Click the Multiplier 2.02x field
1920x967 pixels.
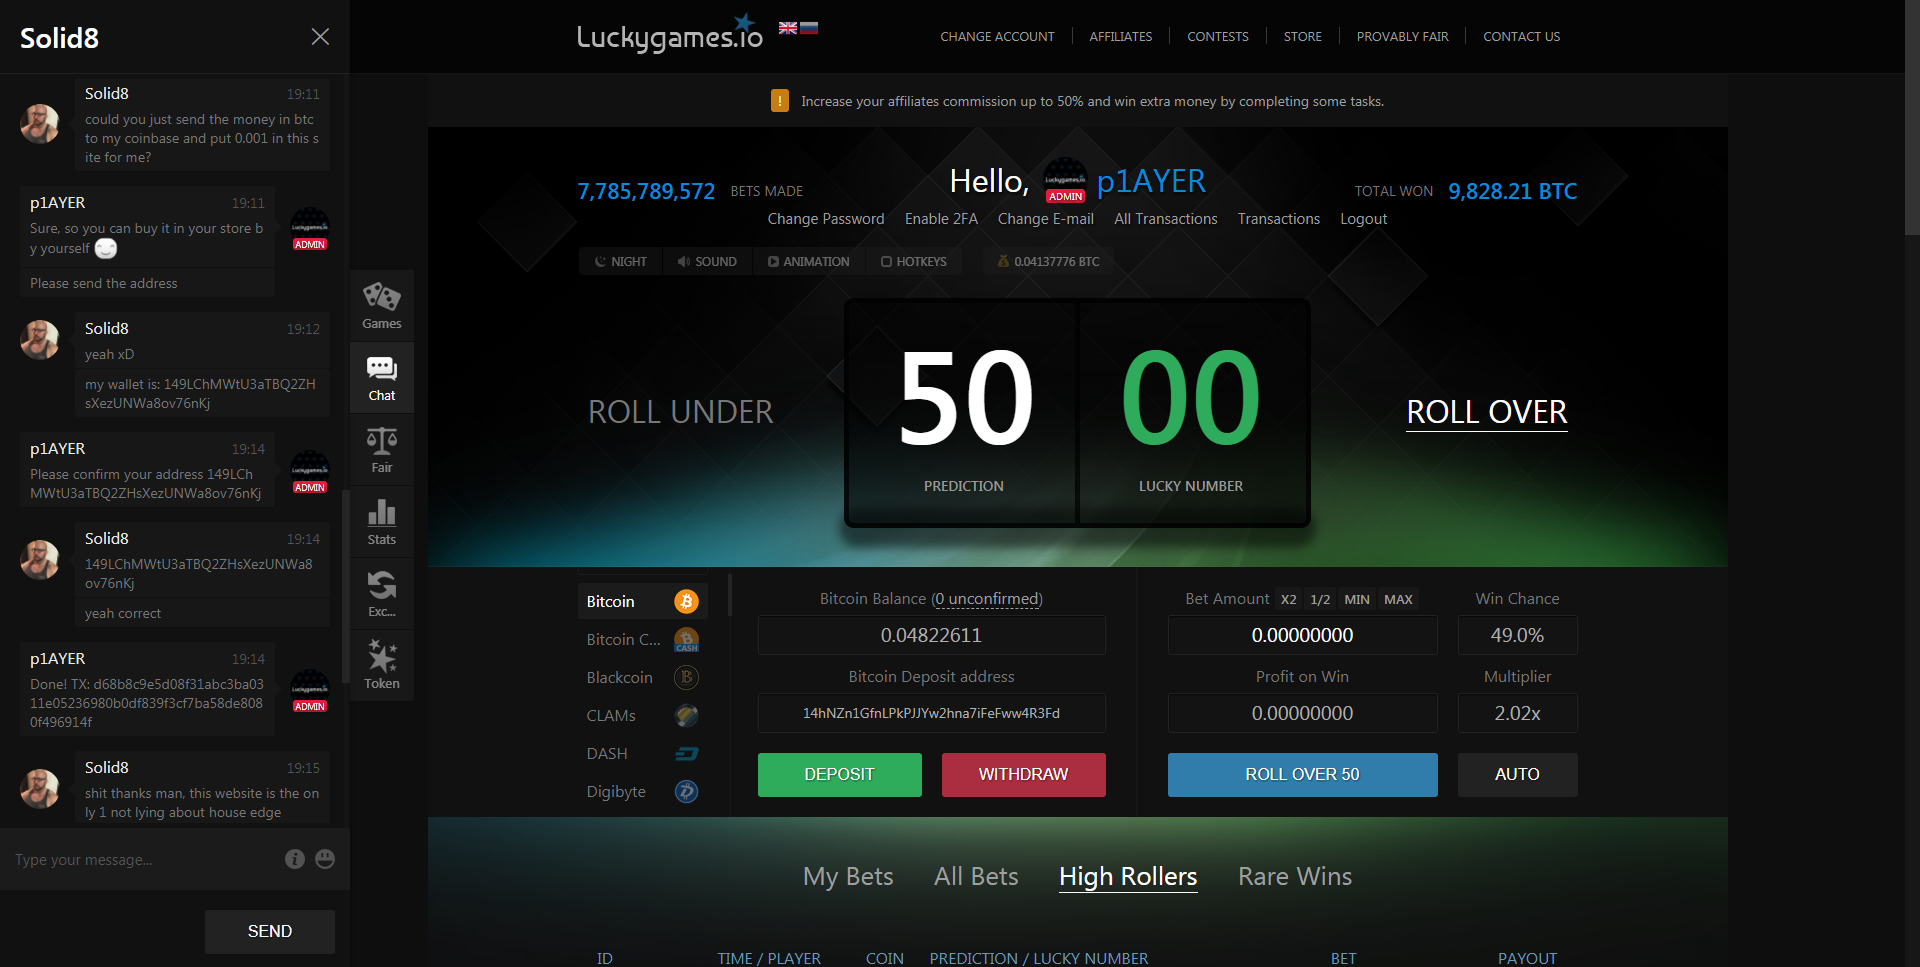pos(1518,714)
